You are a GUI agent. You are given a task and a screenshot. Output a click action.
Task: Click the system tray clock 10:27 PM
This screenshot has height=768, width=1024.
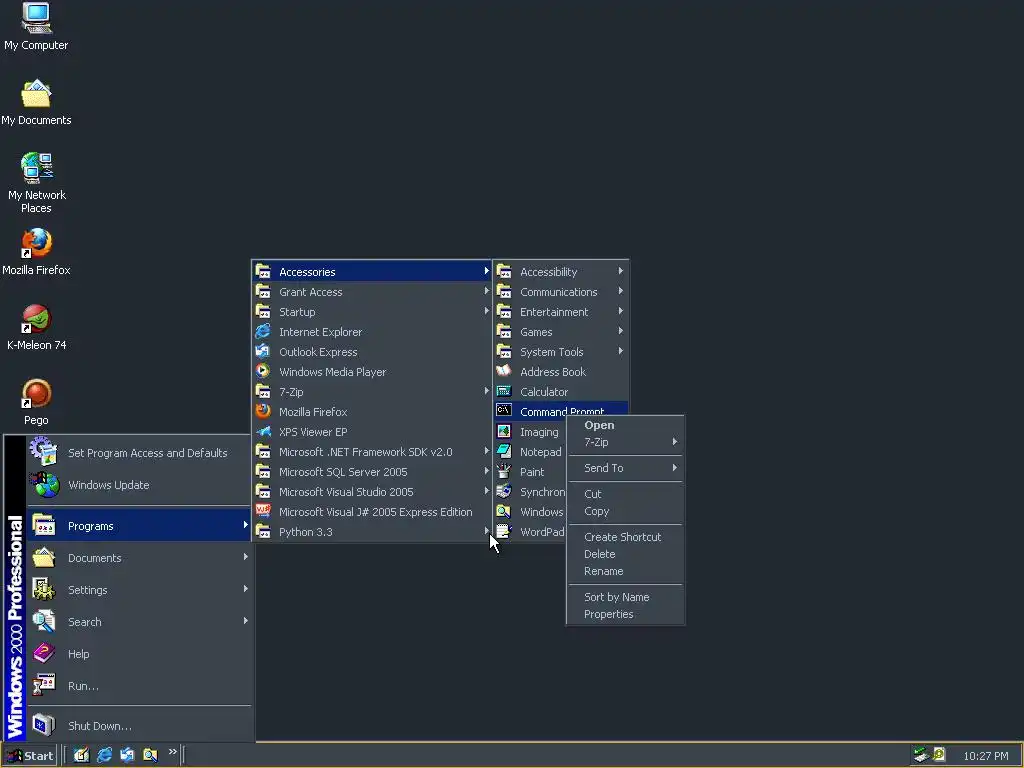point(985,756)
